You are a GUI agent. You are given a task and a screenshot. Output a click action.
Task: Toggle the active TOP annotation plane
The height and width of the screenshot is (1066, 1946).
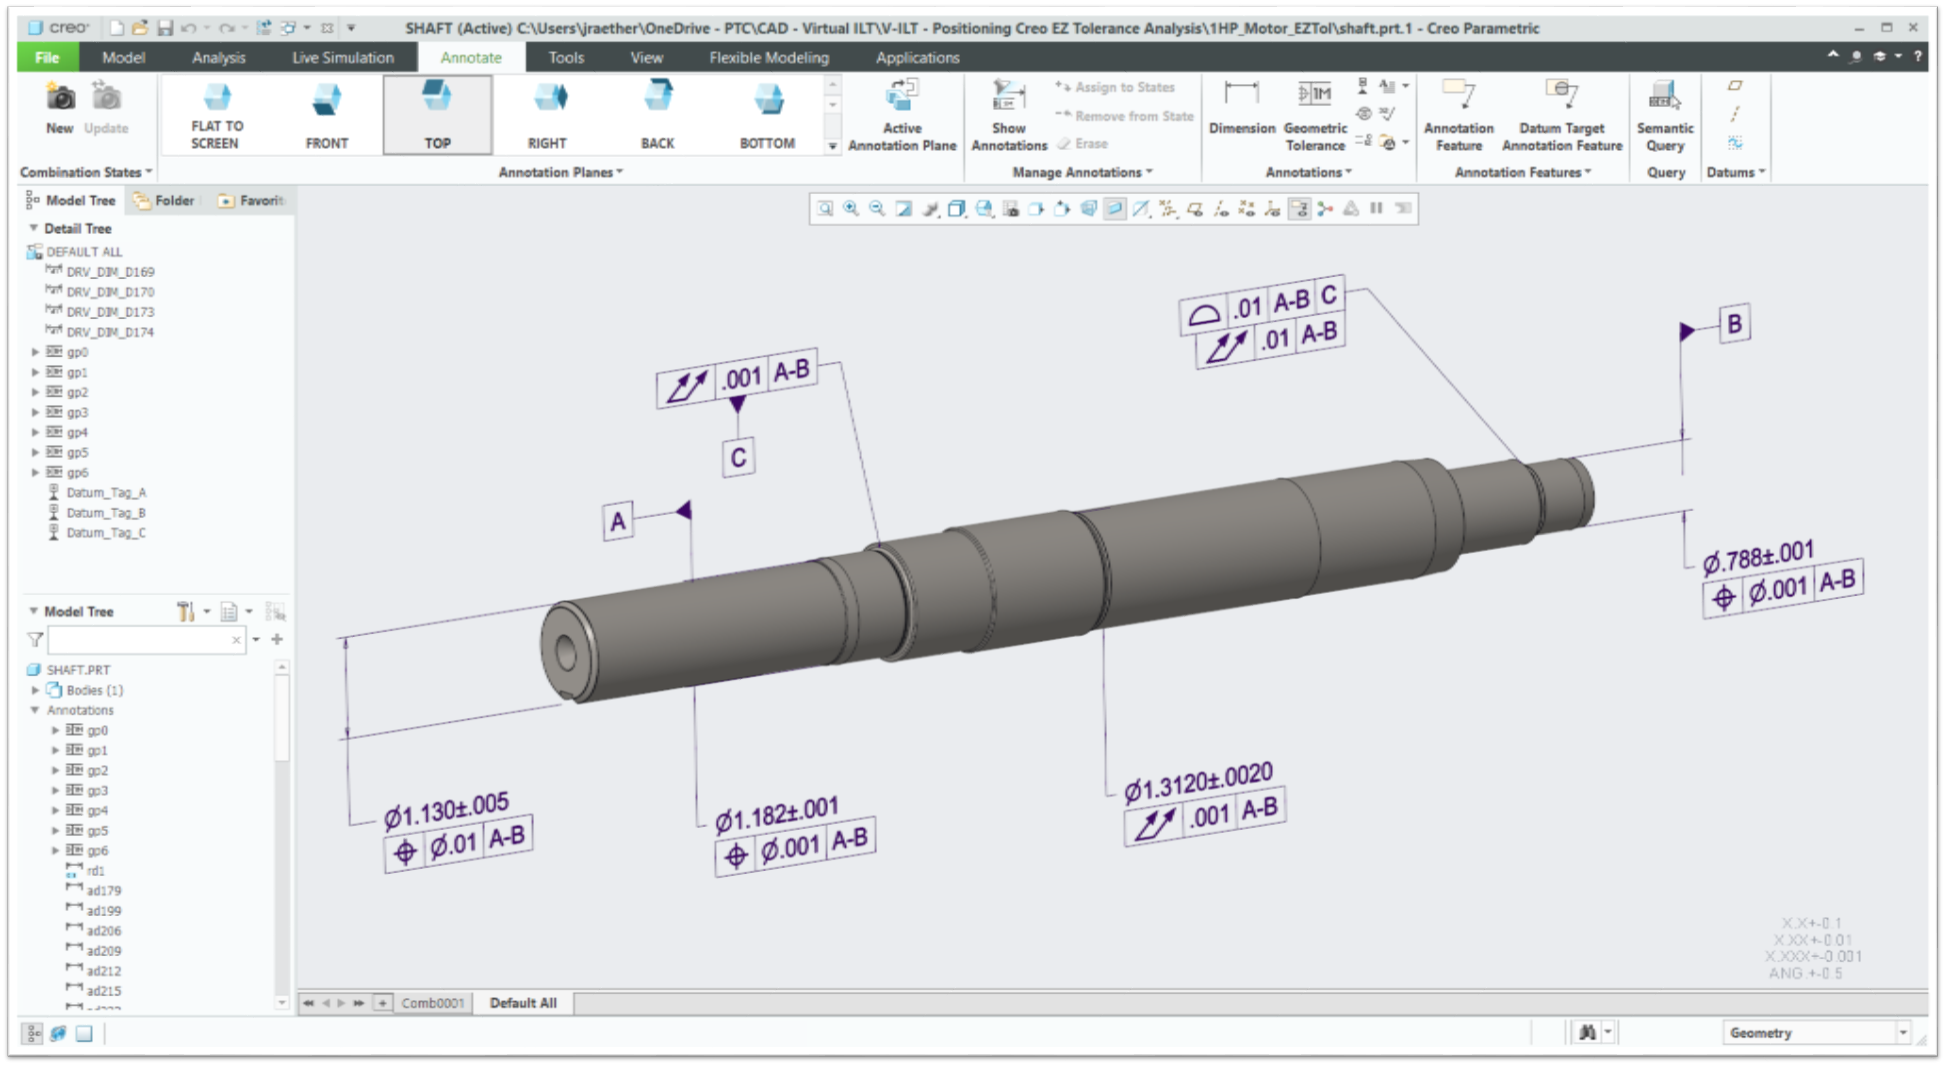click(437, 115)
